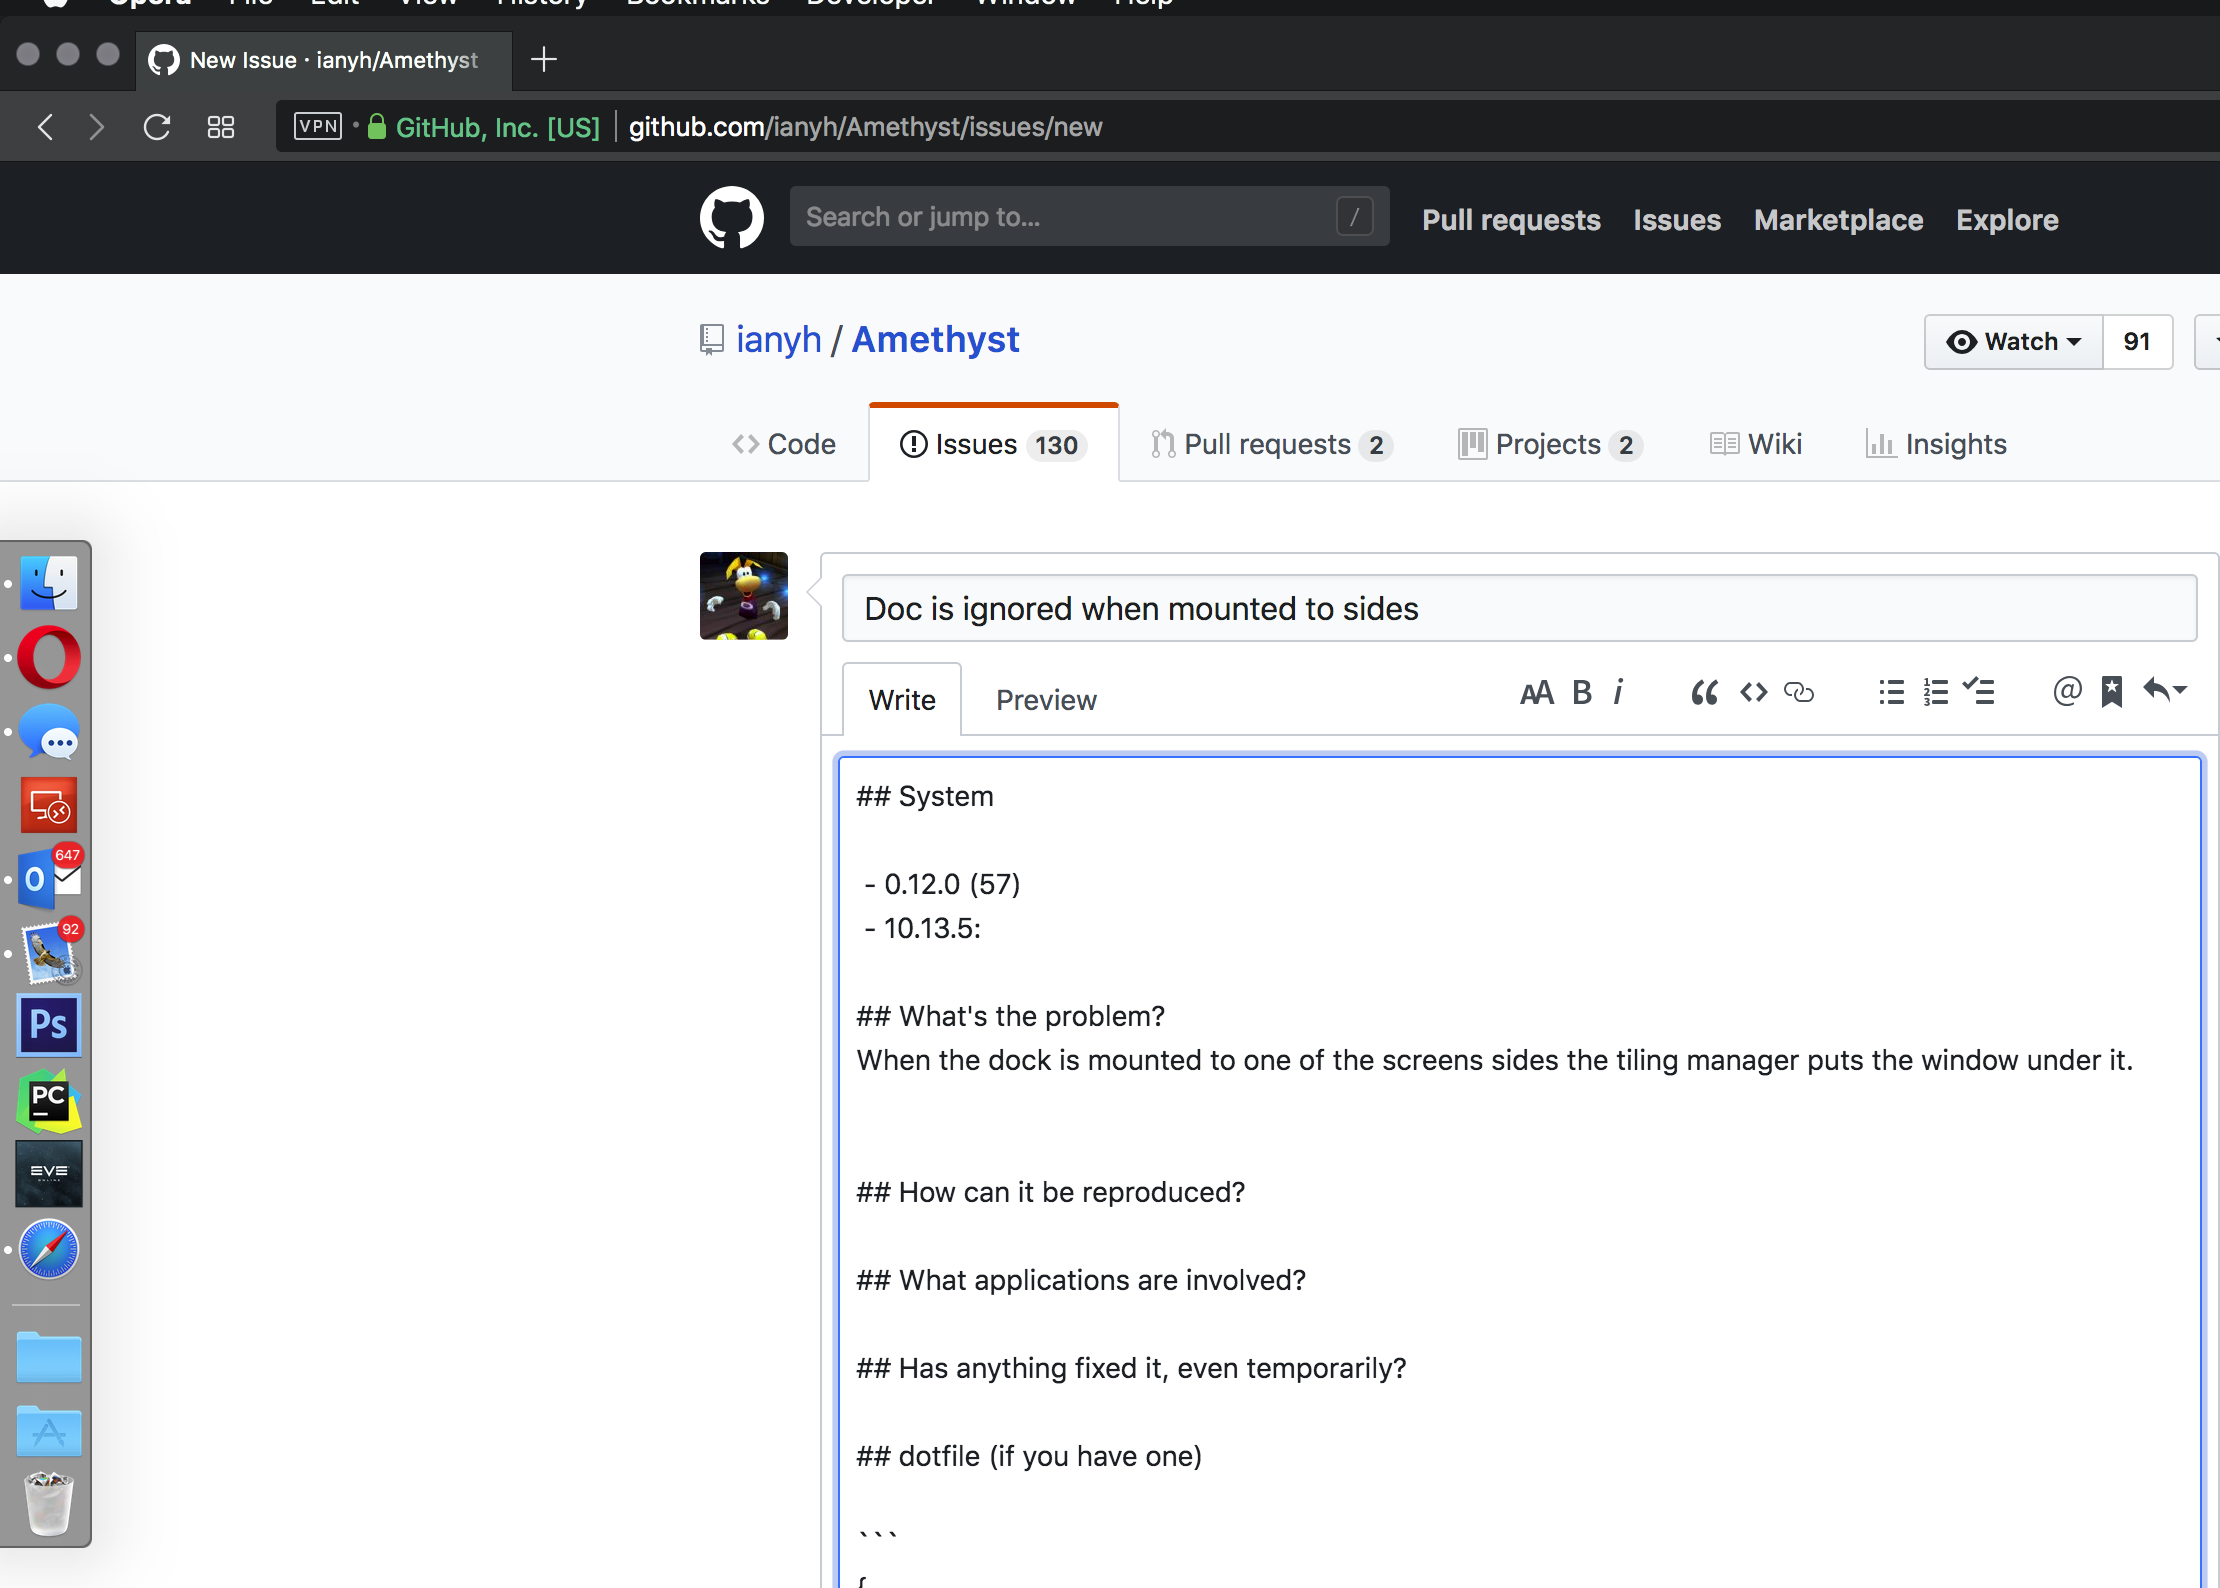Image resolution: width=2220 pixels, height=1588 pixels.
Task: Insert a hyperlink in the issue body
Action: coord(1799,691)
